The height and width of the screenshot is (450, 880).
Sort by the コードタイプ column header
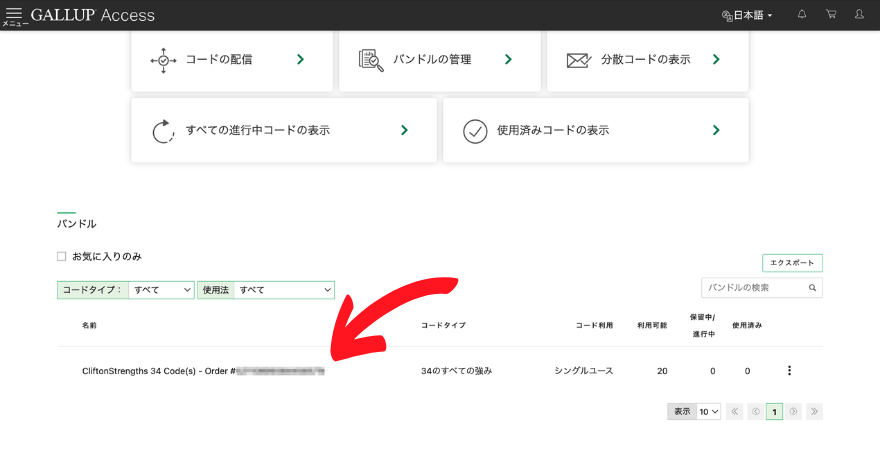point(443,325)
